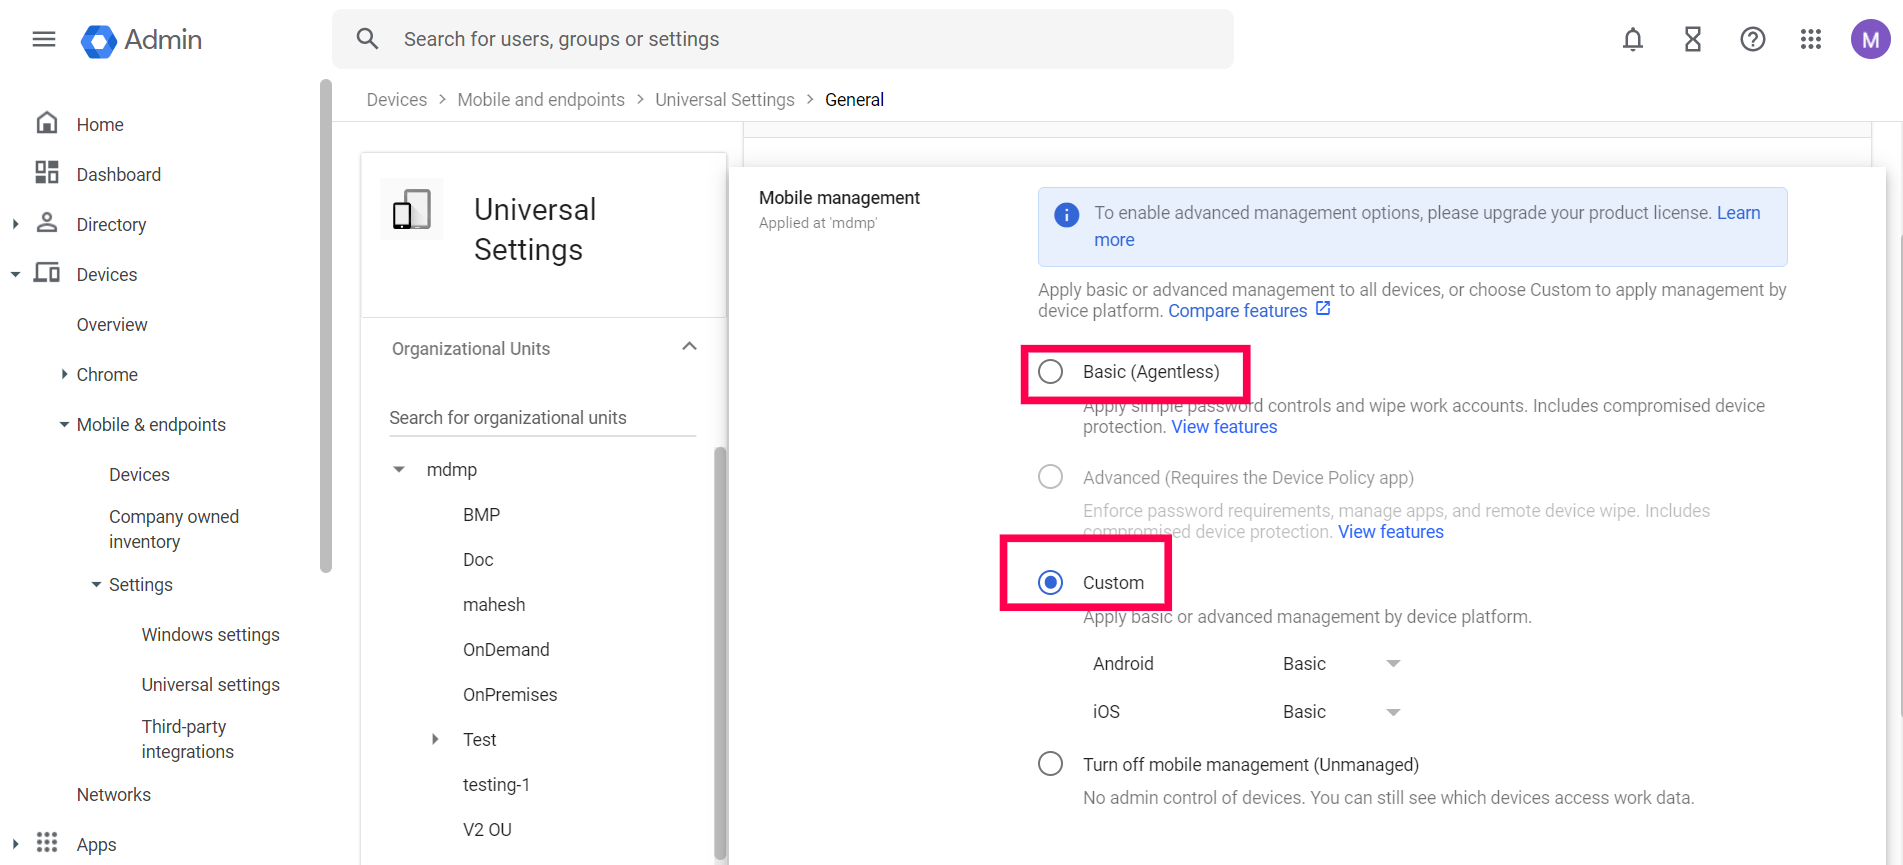Open Windows settings in sidebar

210,635
